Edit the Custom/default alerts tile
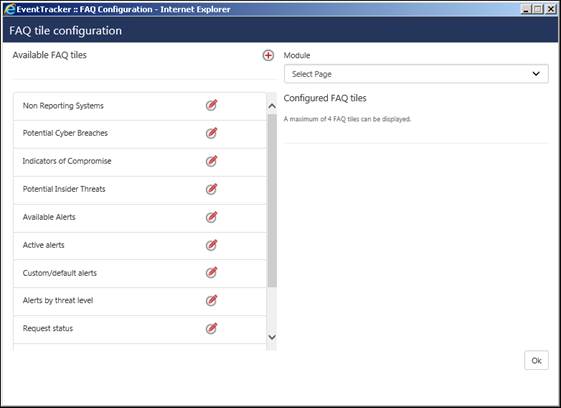The image size is (561, 408). point(211,272)
